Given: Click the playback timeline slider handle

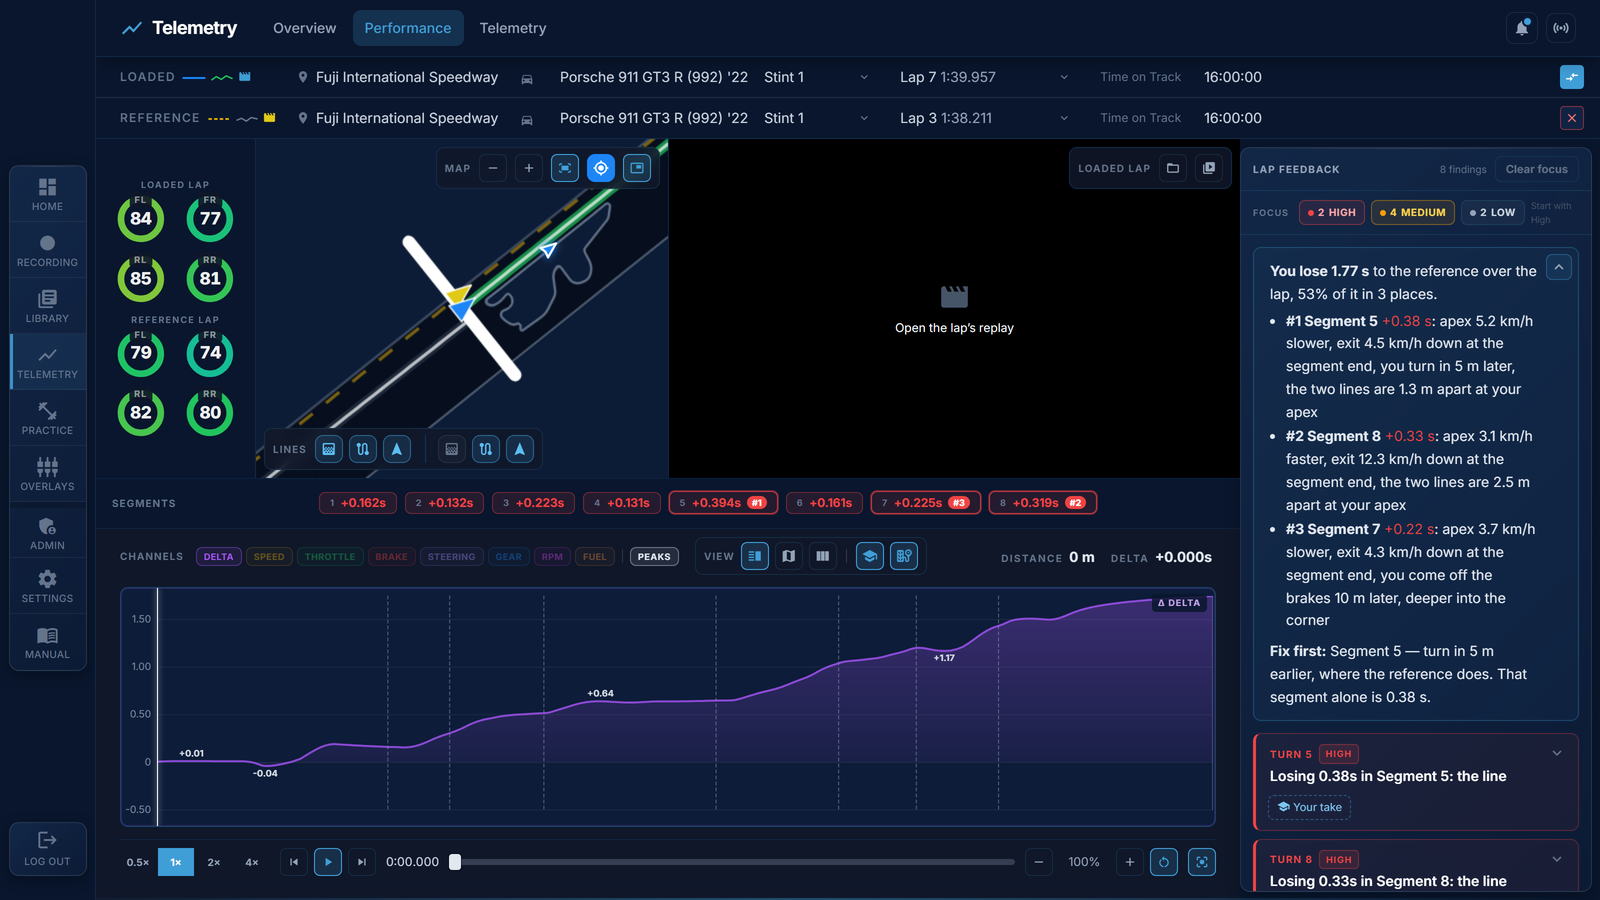Looking at the screenshot, I should [x=455, y=862].
